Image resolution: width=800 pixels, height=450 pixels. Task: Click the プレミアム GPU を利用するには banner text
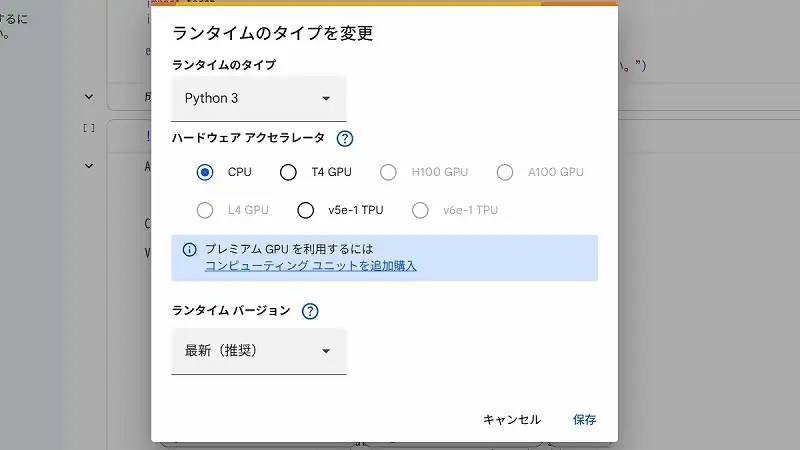tap(295, 249)
